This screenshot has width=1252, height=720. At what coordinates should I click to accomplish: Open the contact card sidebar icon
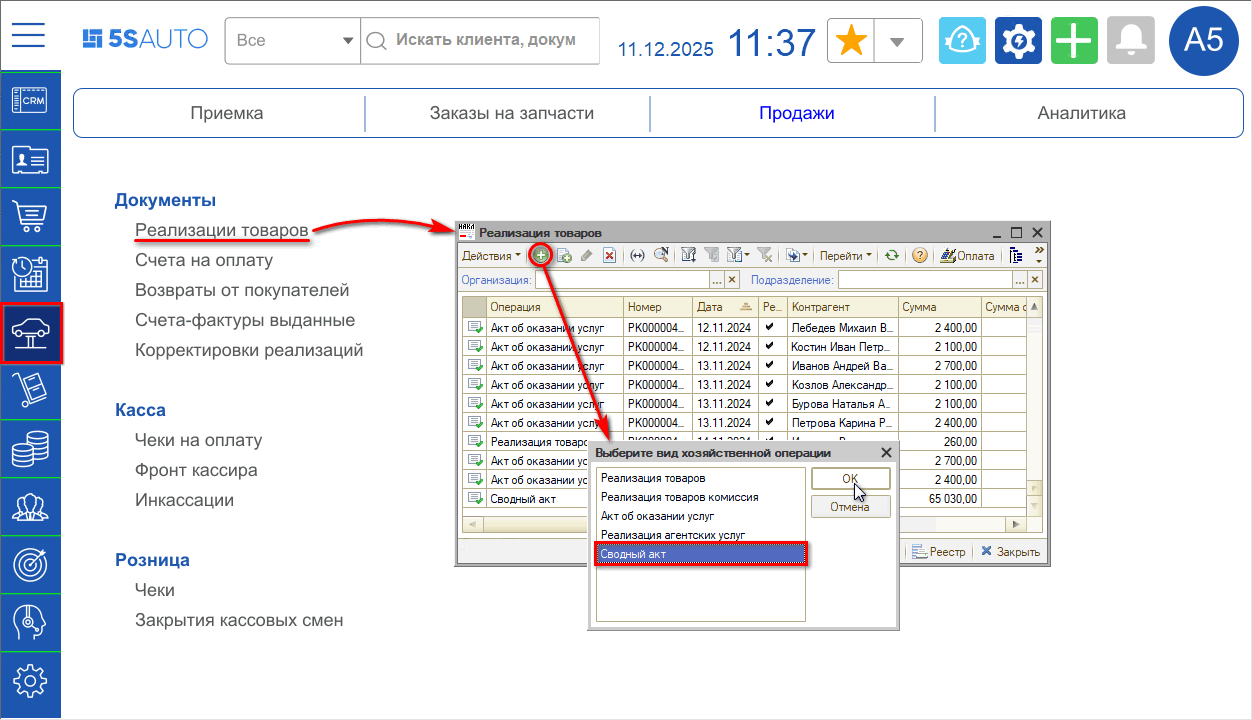[30, 159]
